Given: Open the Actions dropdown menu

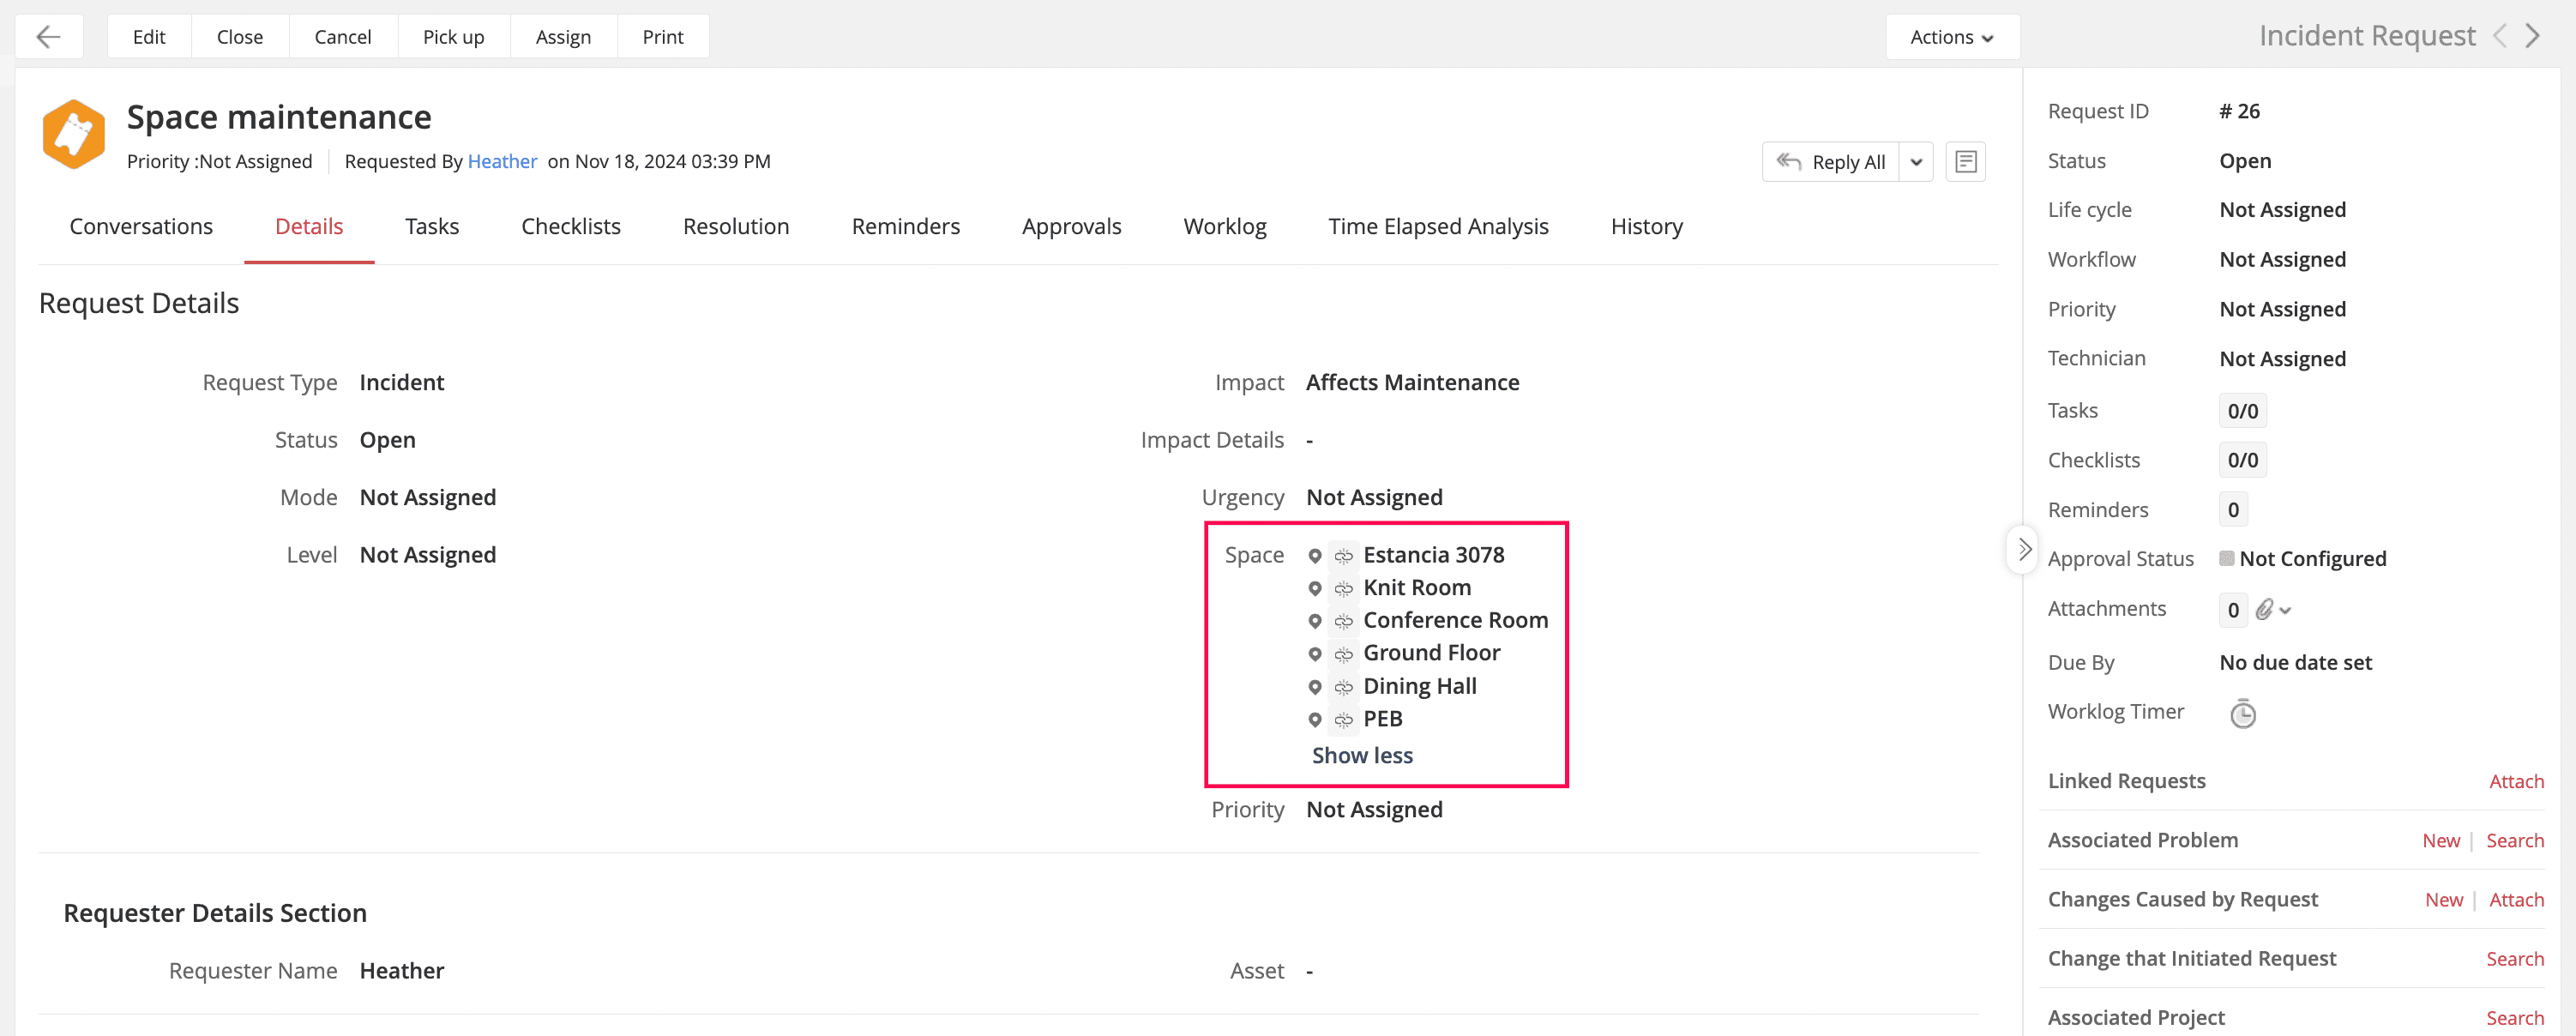Looking at the screenshot, I should coord(1951,37).
